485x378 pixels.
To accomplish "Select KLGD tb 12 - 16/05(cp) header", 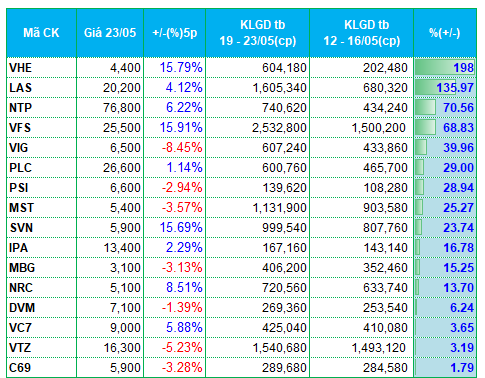I will coord(362,33).
